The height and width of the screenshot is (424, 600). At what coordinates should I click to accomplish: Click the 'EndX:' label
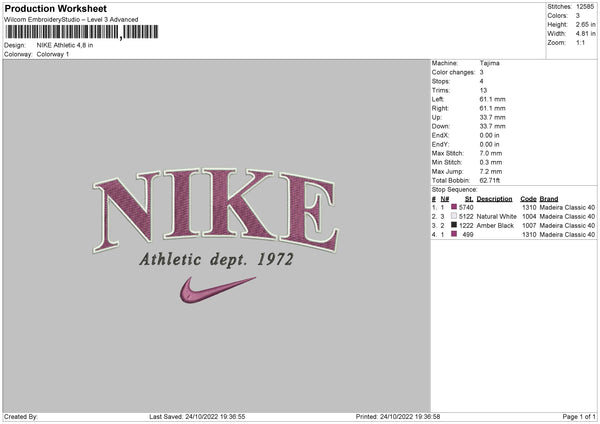point(440,135)
